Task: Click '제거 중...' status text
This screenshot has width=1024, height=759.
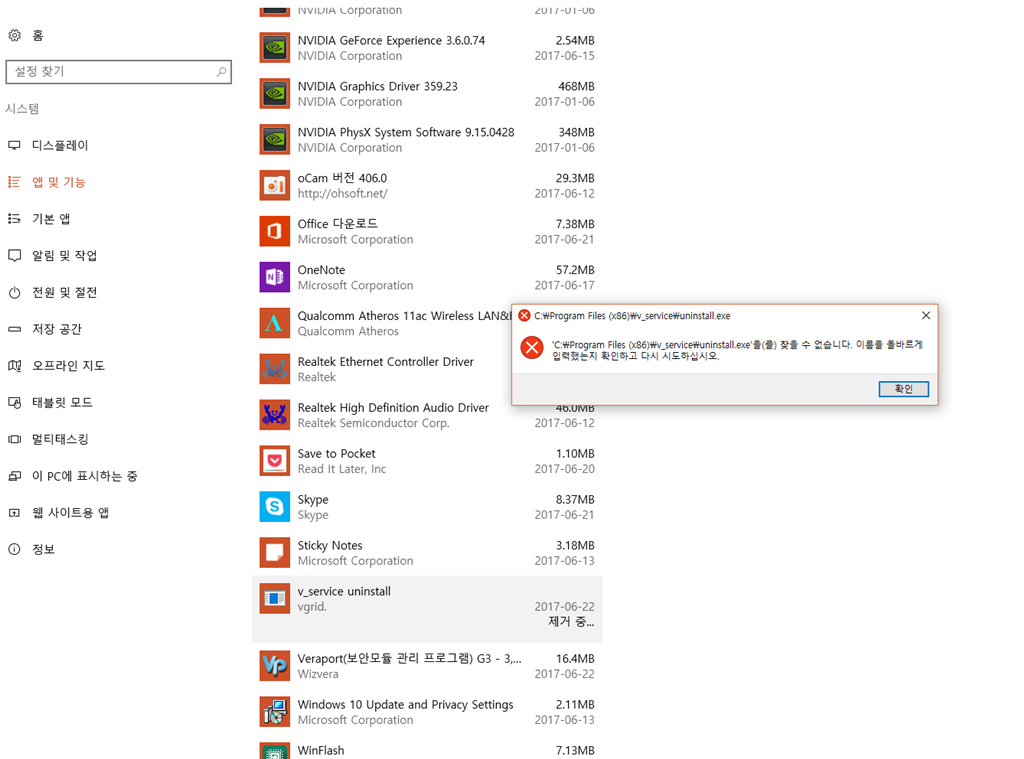Action: (x=571, y=622)
